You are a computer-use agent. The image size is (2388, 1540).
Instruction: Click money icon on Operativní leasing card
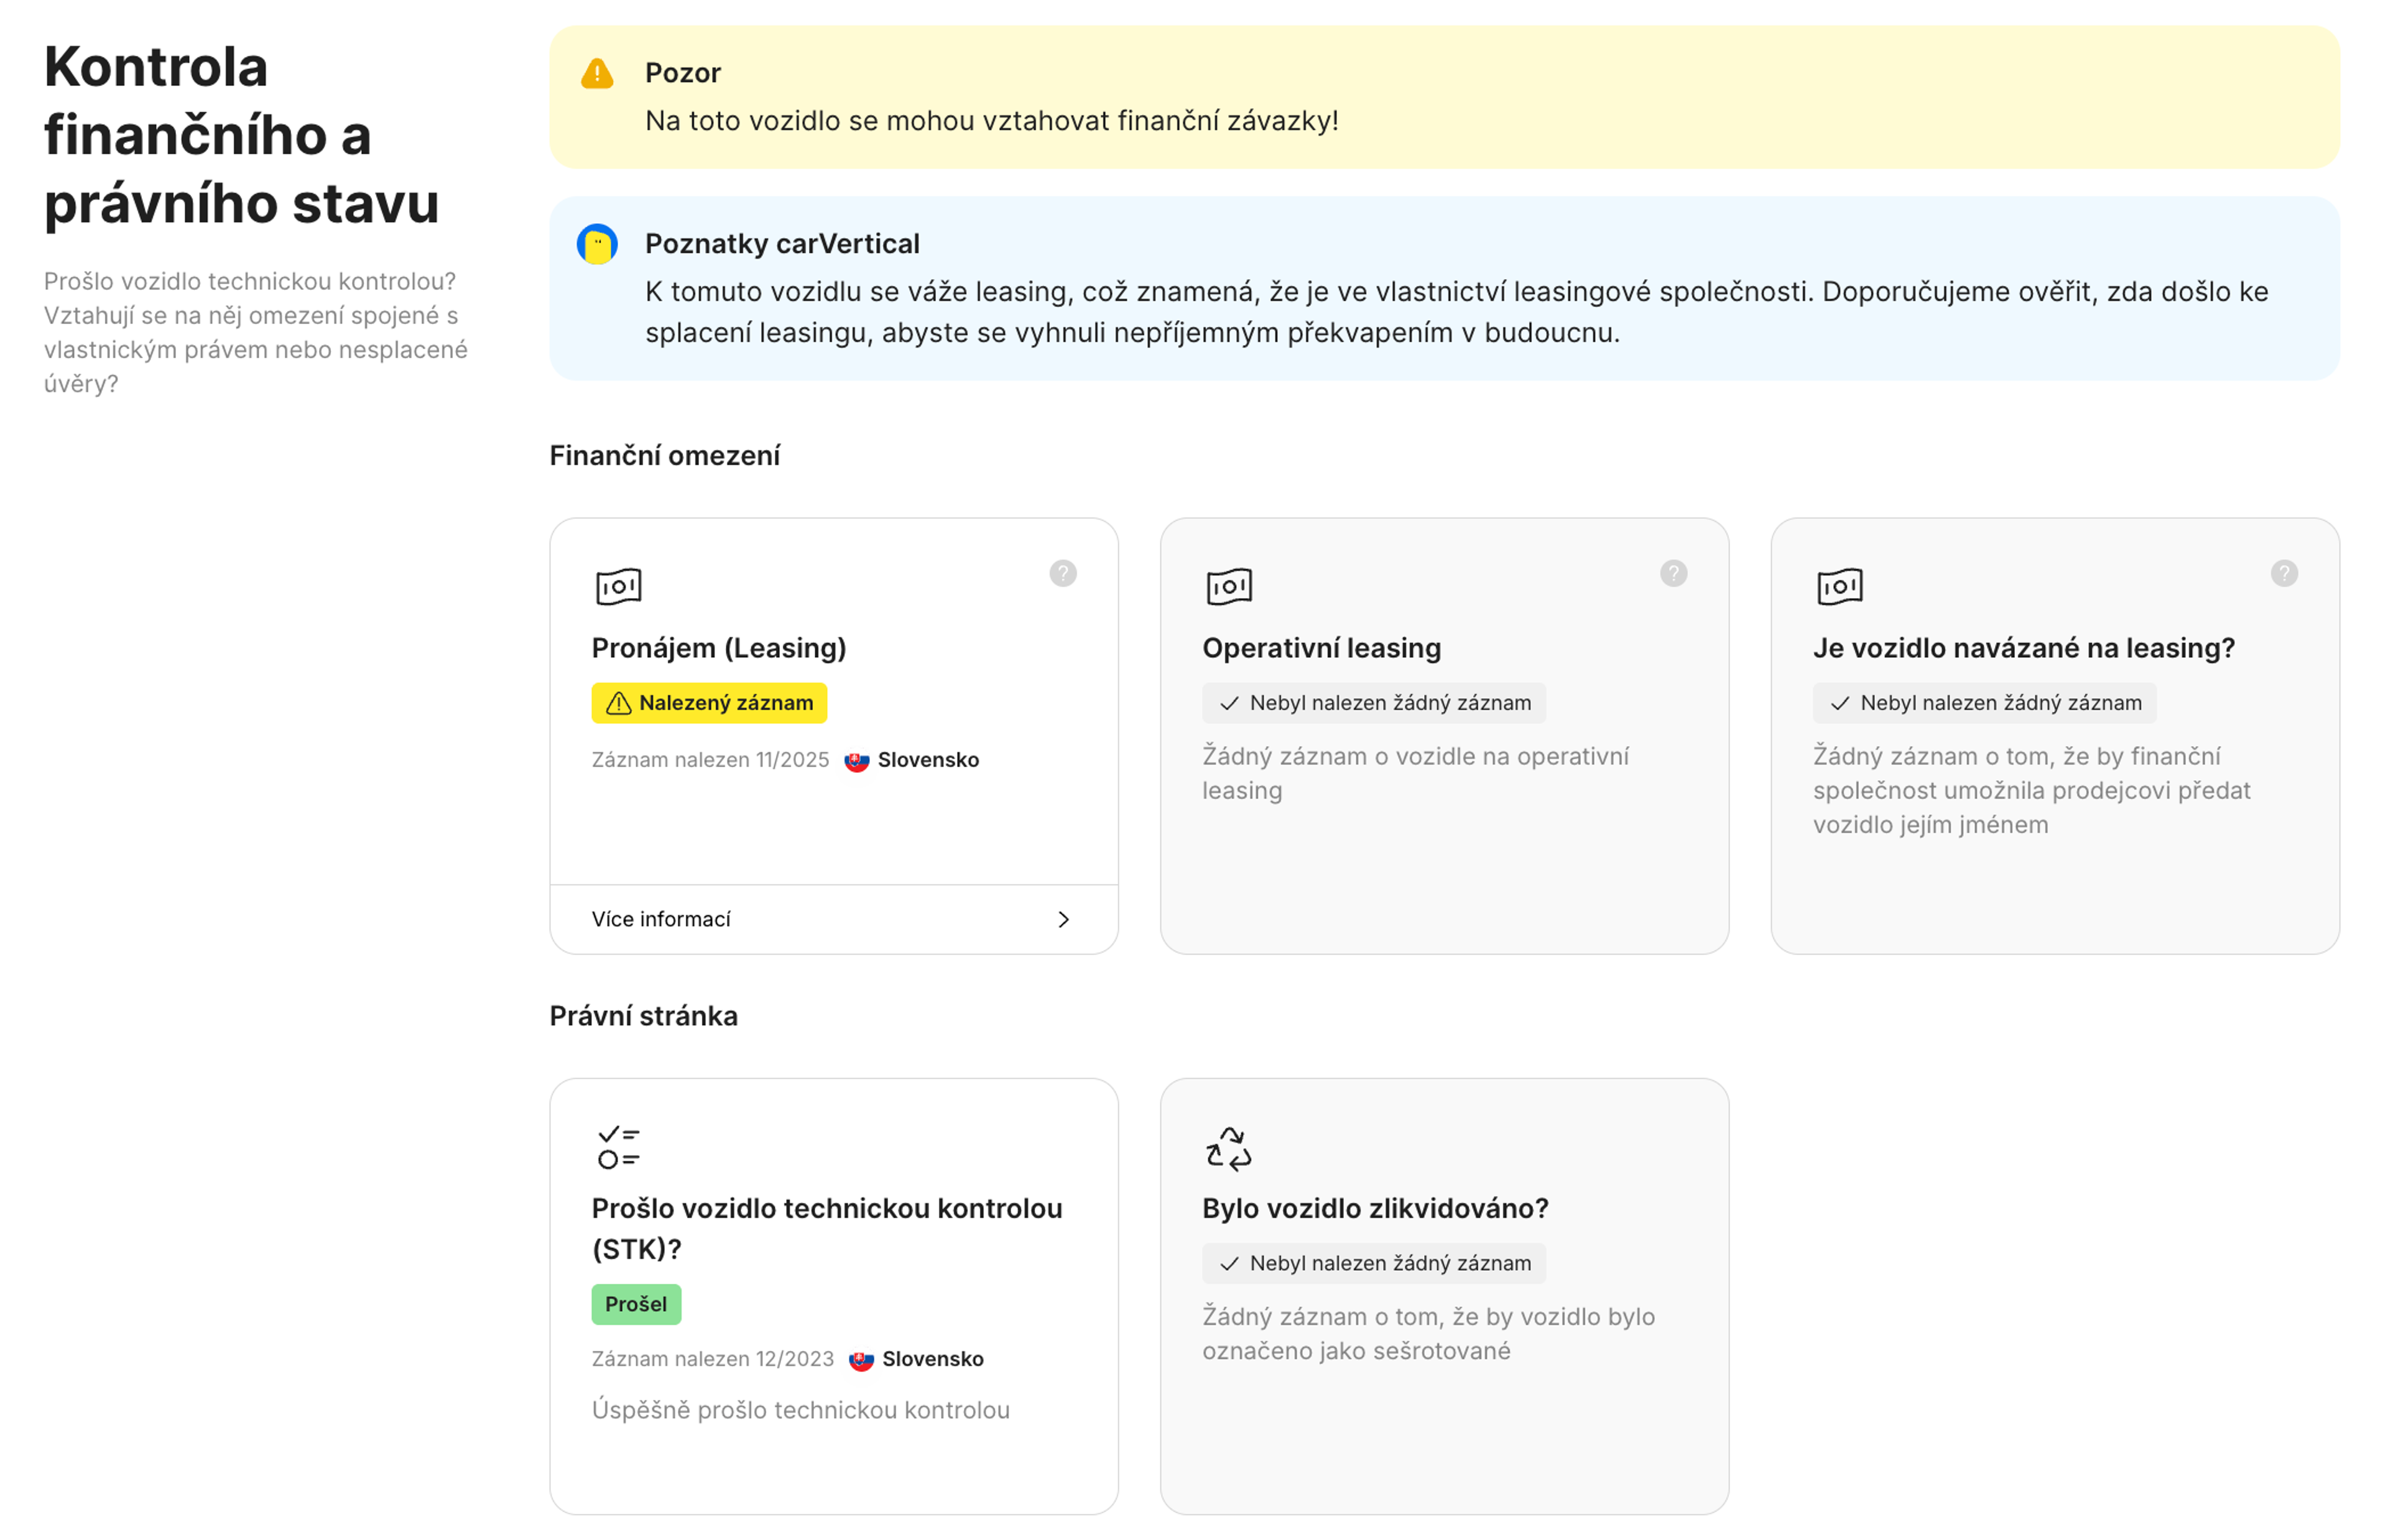[x=1229, y=586]
